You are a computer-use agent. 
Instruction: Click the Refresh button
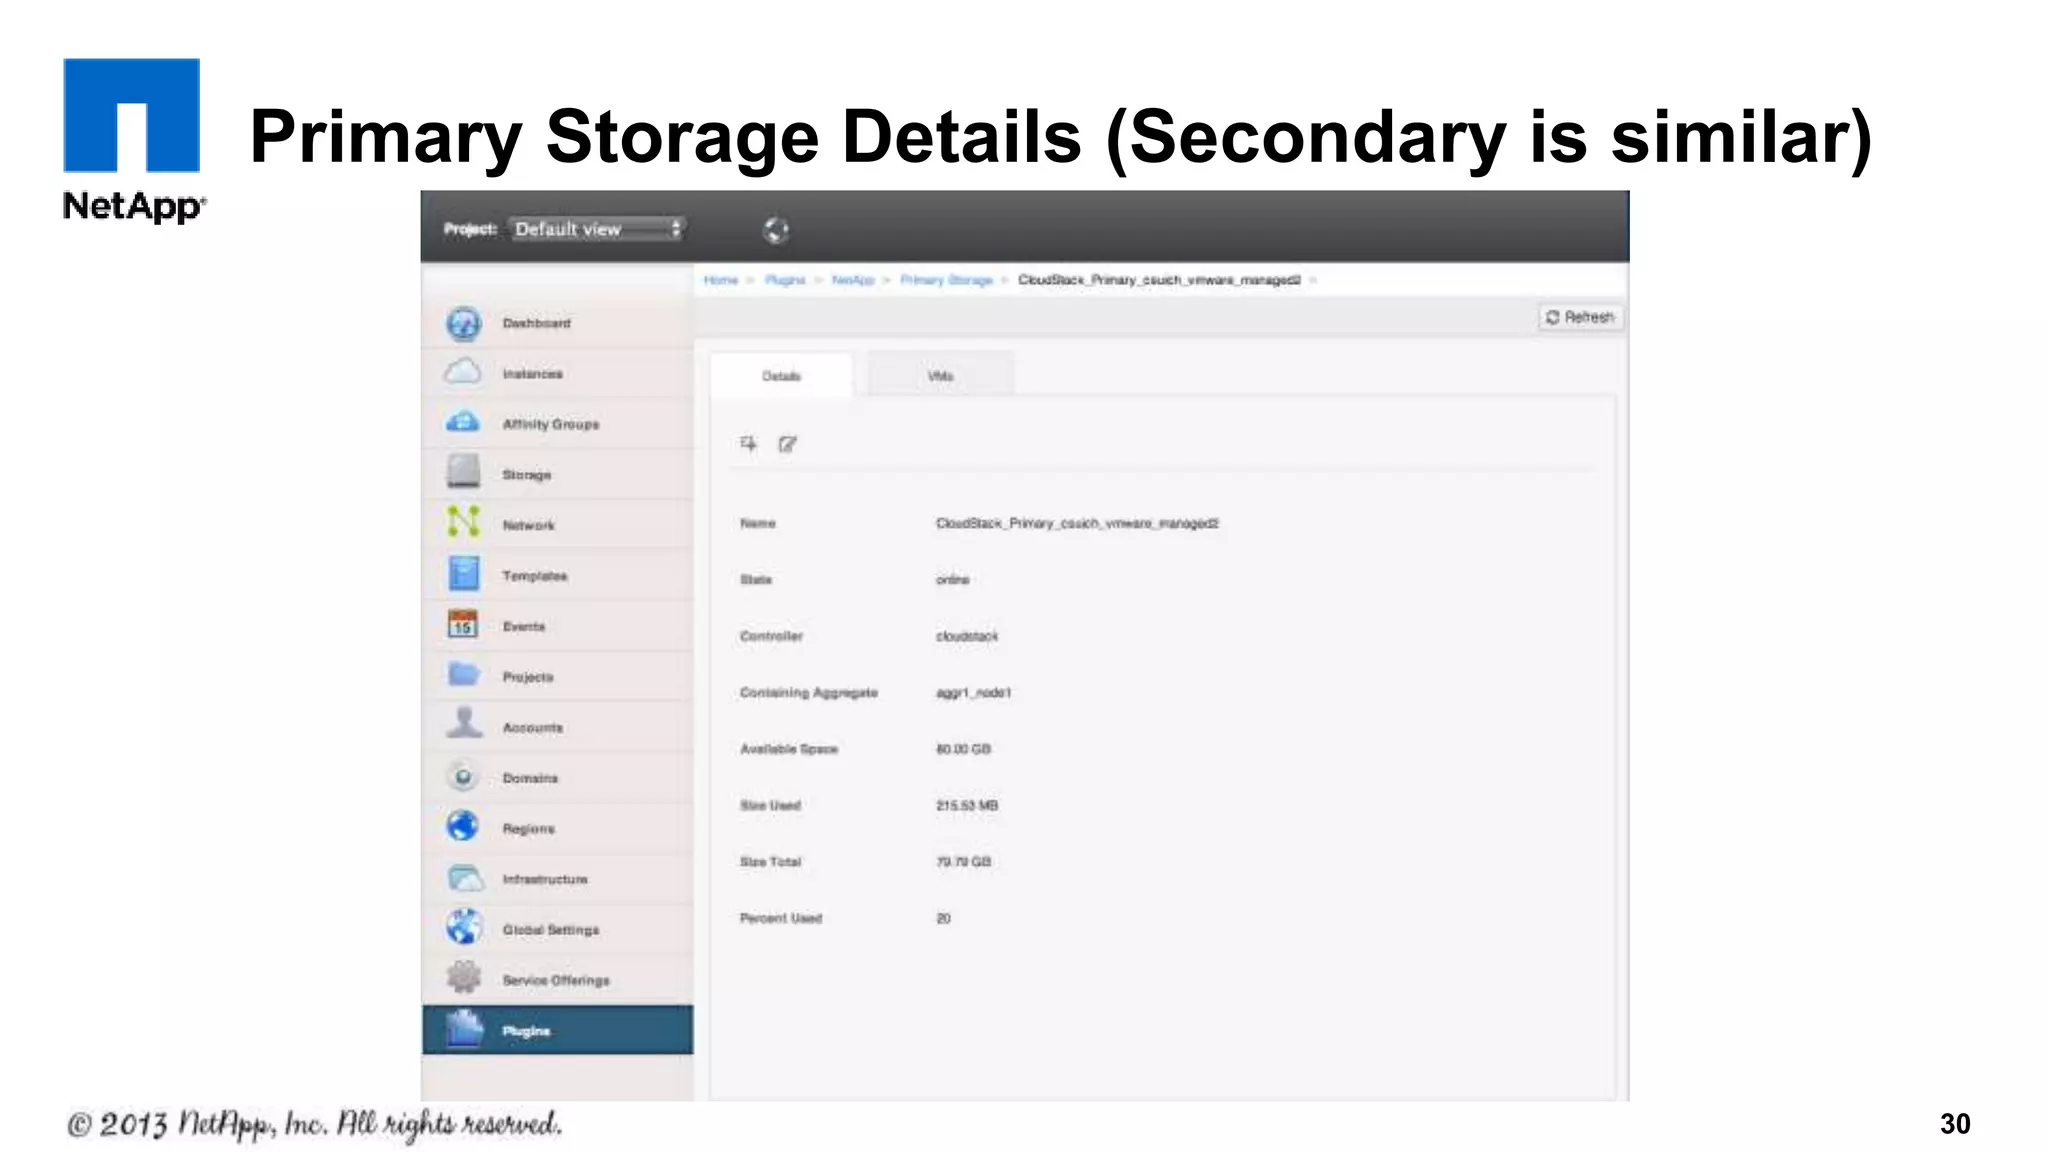tap(1580, 317)
